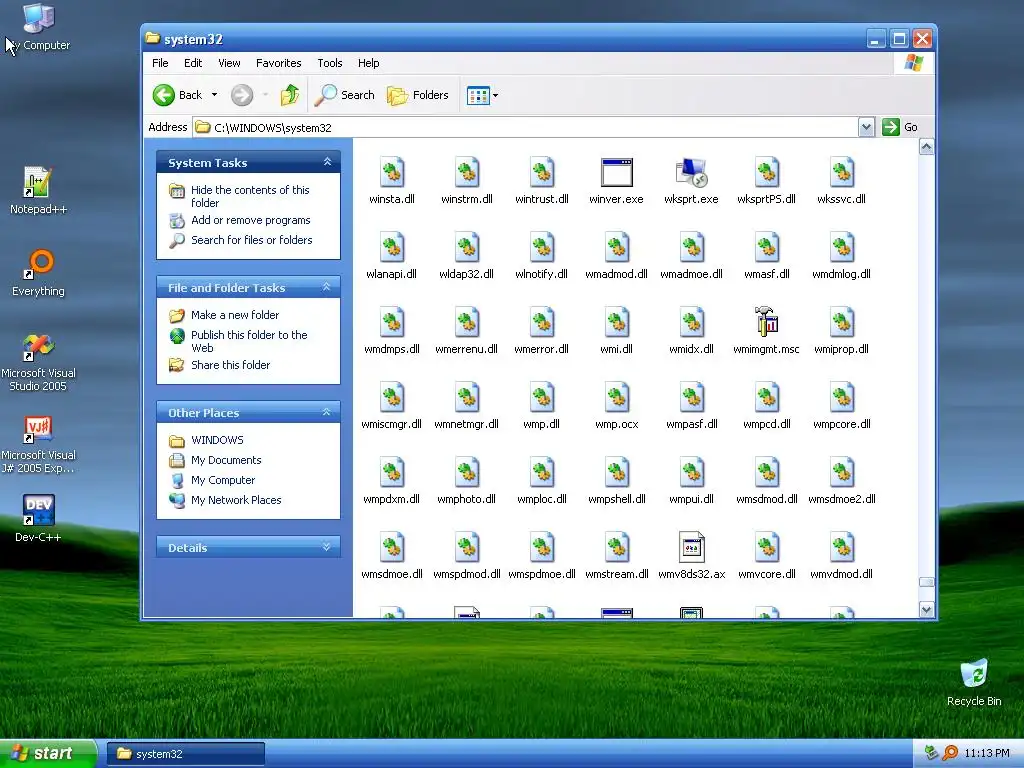Toggle the Folders tree pane

pyautogui.click(x=417, y=95)
